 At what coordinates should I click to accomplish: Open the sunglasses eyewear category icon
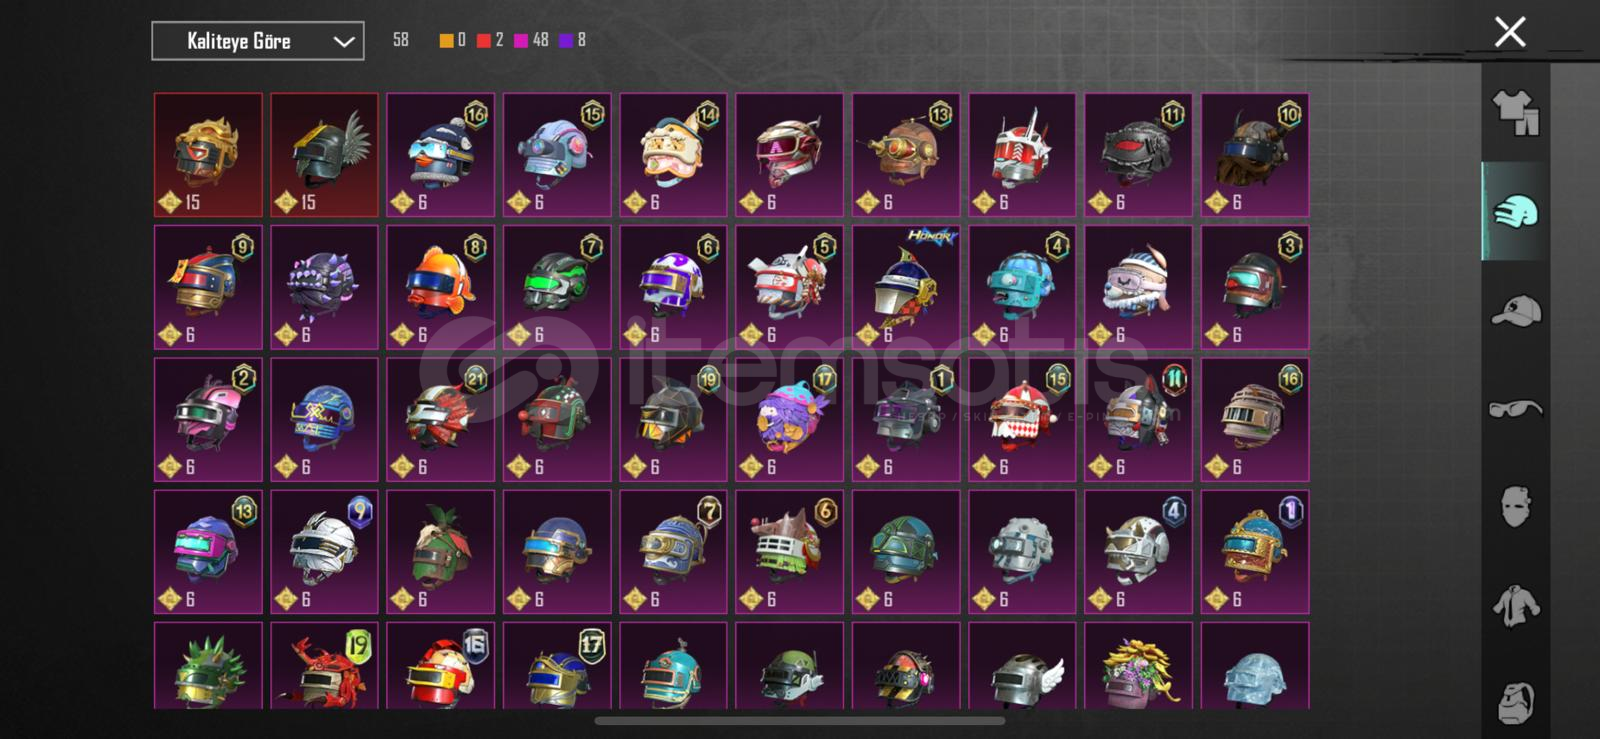(1515, 408)
